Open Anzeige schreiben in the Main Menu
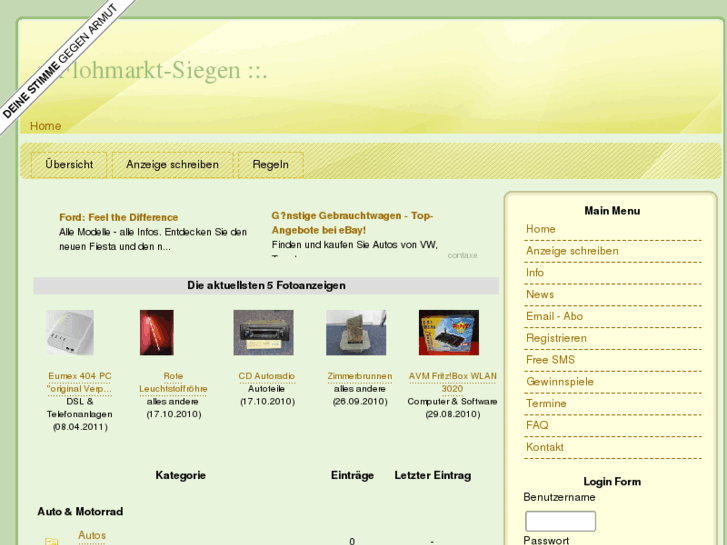727x545 pixels. point(572,251)
